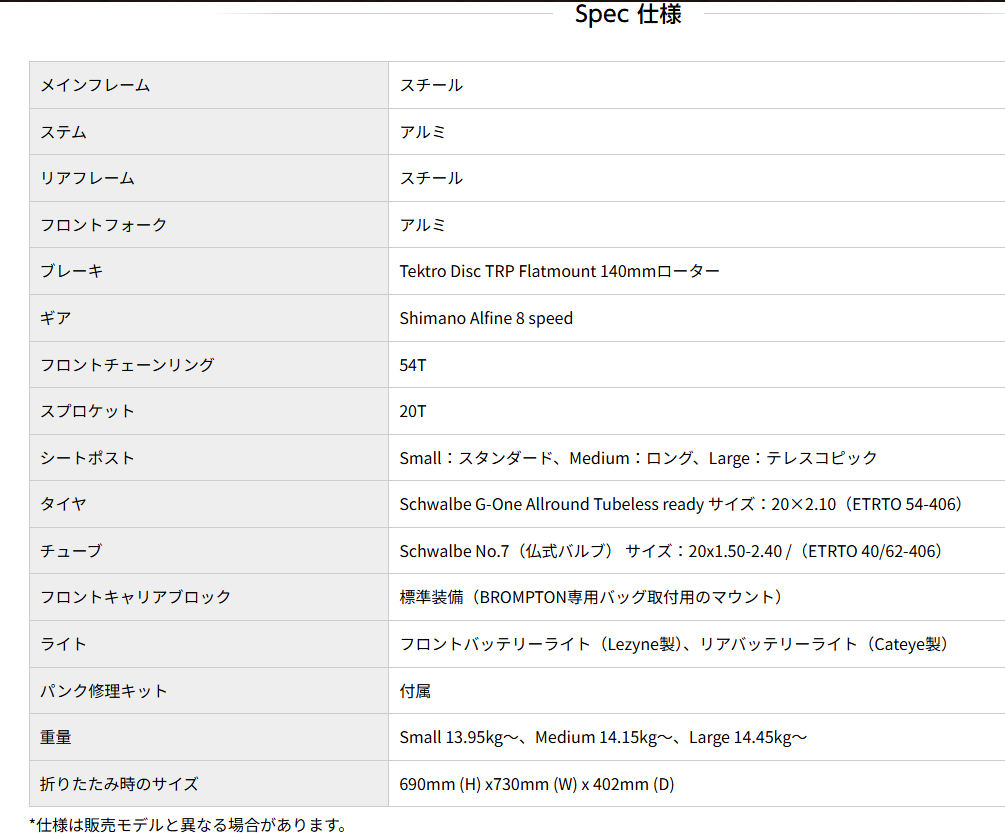Click the ライト specification value text
Viewport: 1005px width, 833px height.
click(x=675, y=643)
